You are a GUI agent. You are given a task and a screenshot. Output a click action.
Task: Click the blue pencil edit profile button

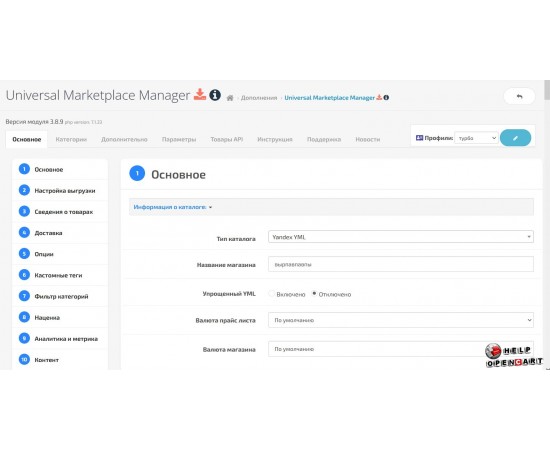point(515,138)
